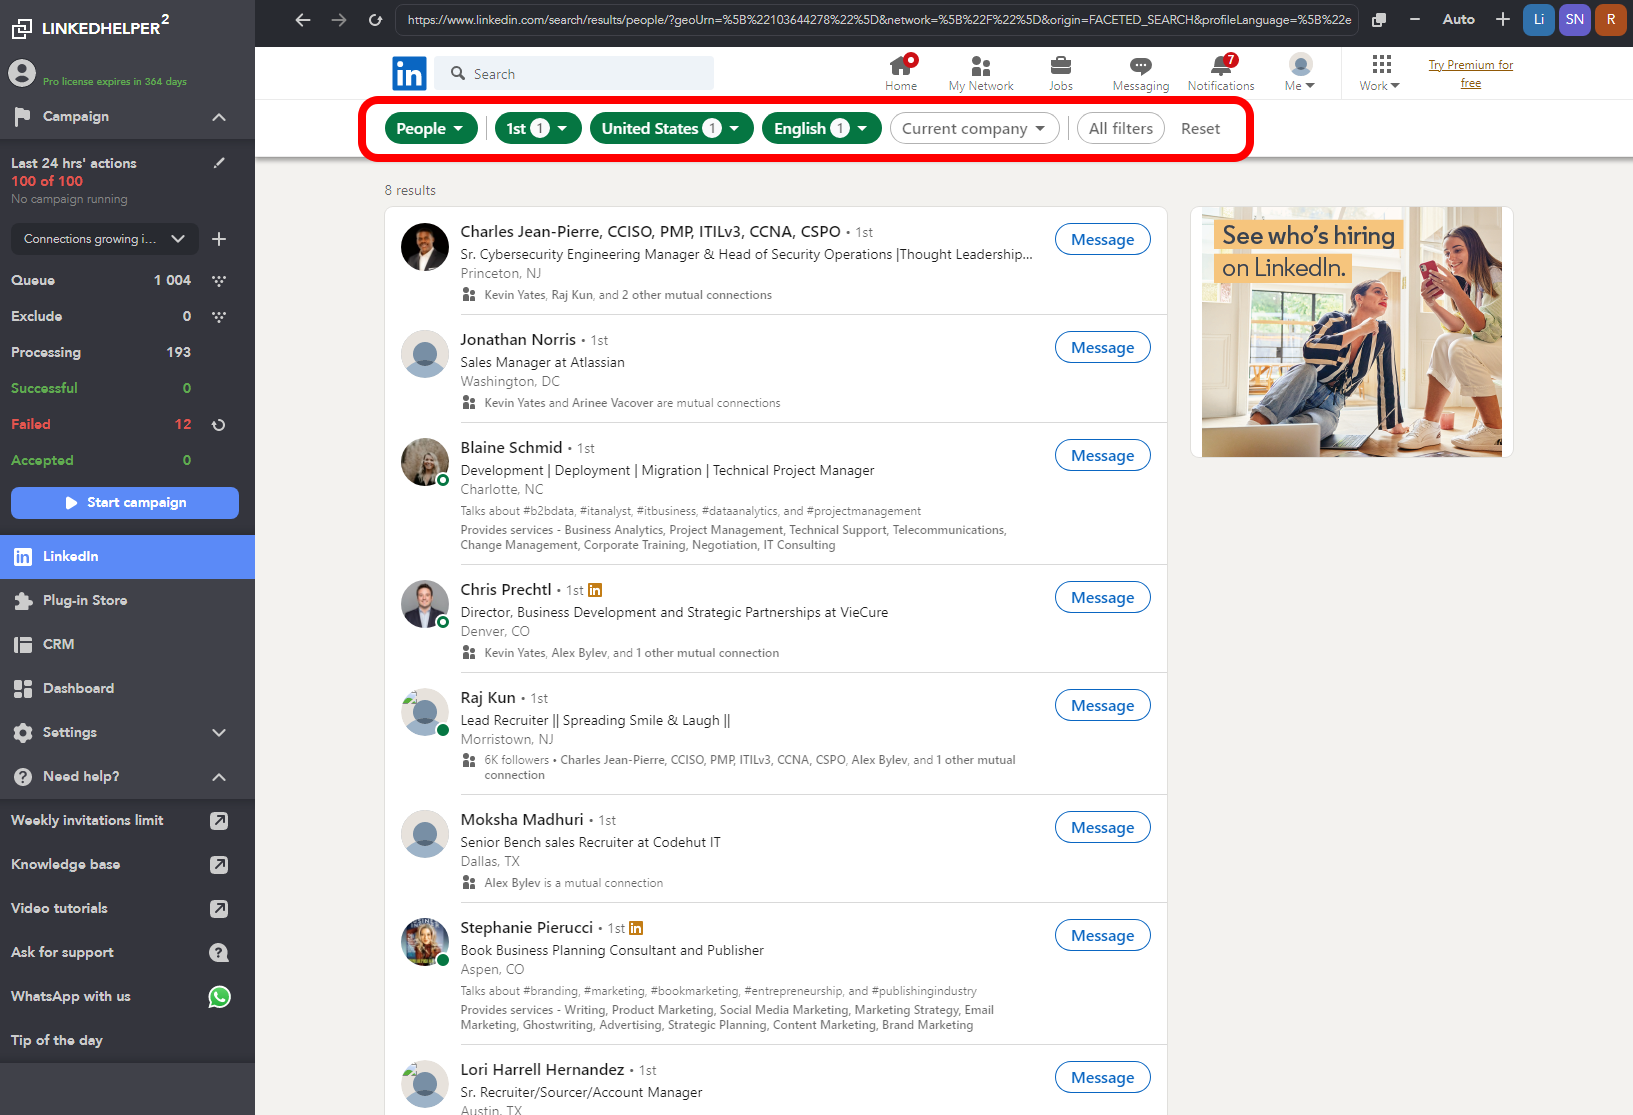Start campaign button
Screen dimensions: 1633x1115
pyautogui.click(x=125, y=503)
